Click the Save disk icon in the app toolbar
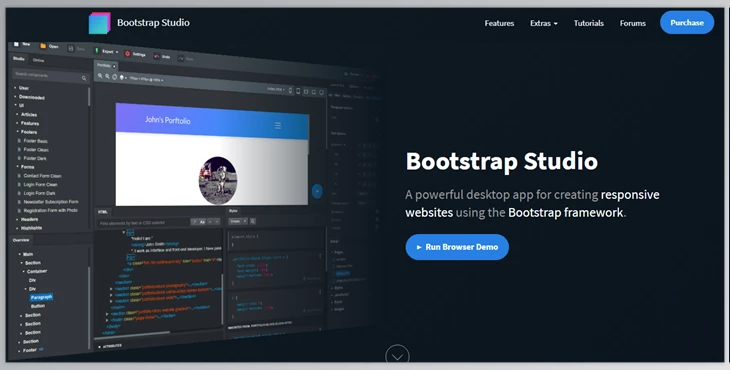This screenshot has width=730, height=370. pyautogui.click(x=71, y=48)
